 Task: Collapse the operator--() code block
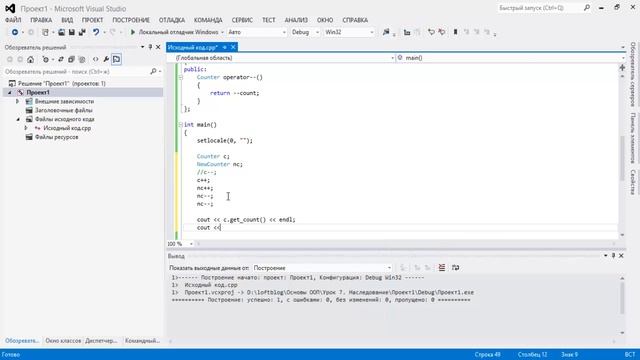(180, 77)
